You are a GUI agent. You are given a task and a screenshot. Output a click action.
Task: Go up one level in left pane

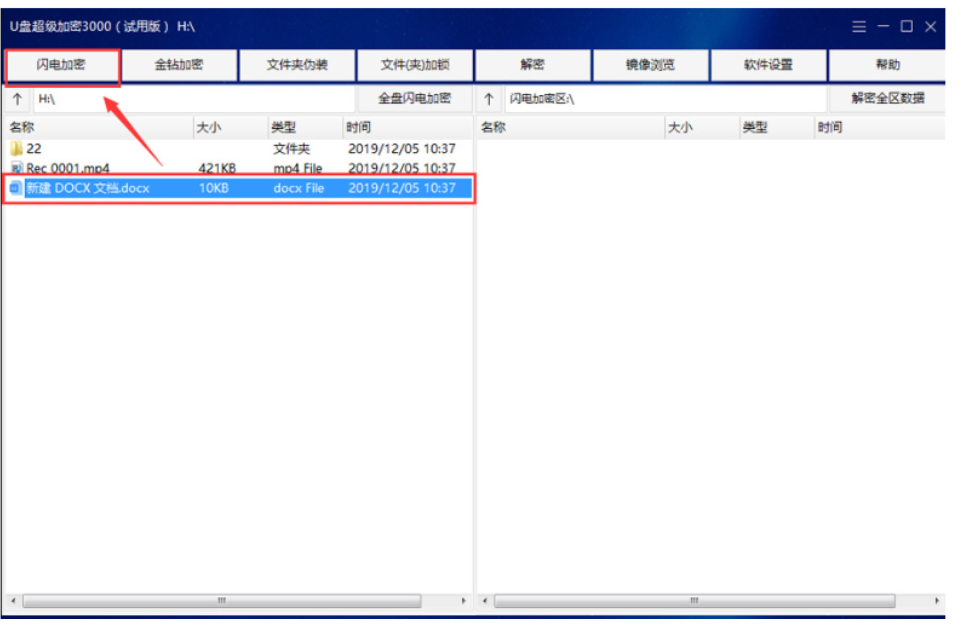(x=17, y=99)
